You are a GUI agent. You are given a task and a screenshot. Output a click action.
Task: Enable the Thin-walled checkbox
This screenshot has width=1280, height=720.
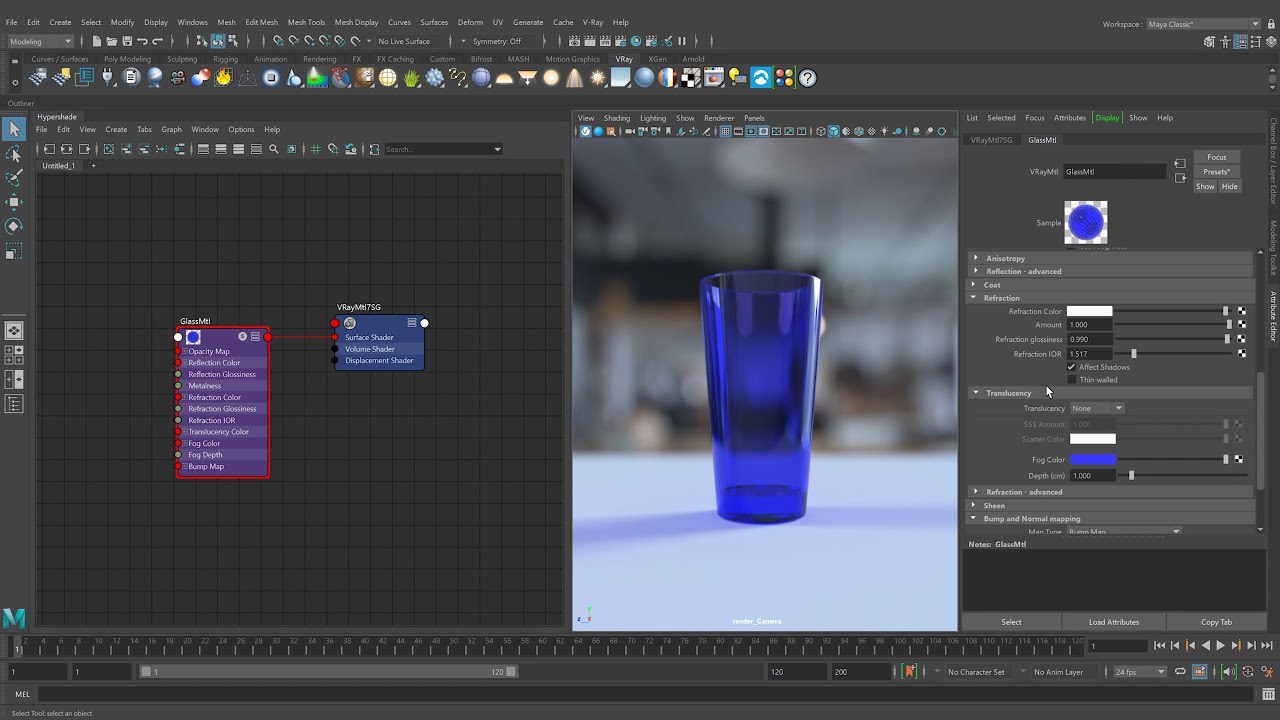pos(1071,380)
